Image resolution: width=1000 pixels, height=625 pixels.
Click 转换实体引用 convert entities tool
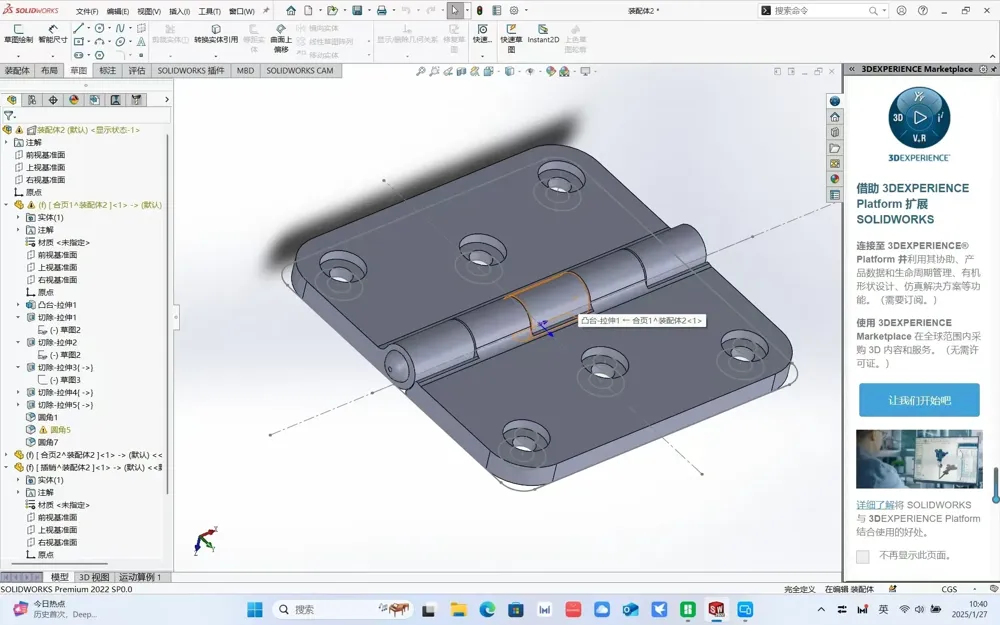216,34
